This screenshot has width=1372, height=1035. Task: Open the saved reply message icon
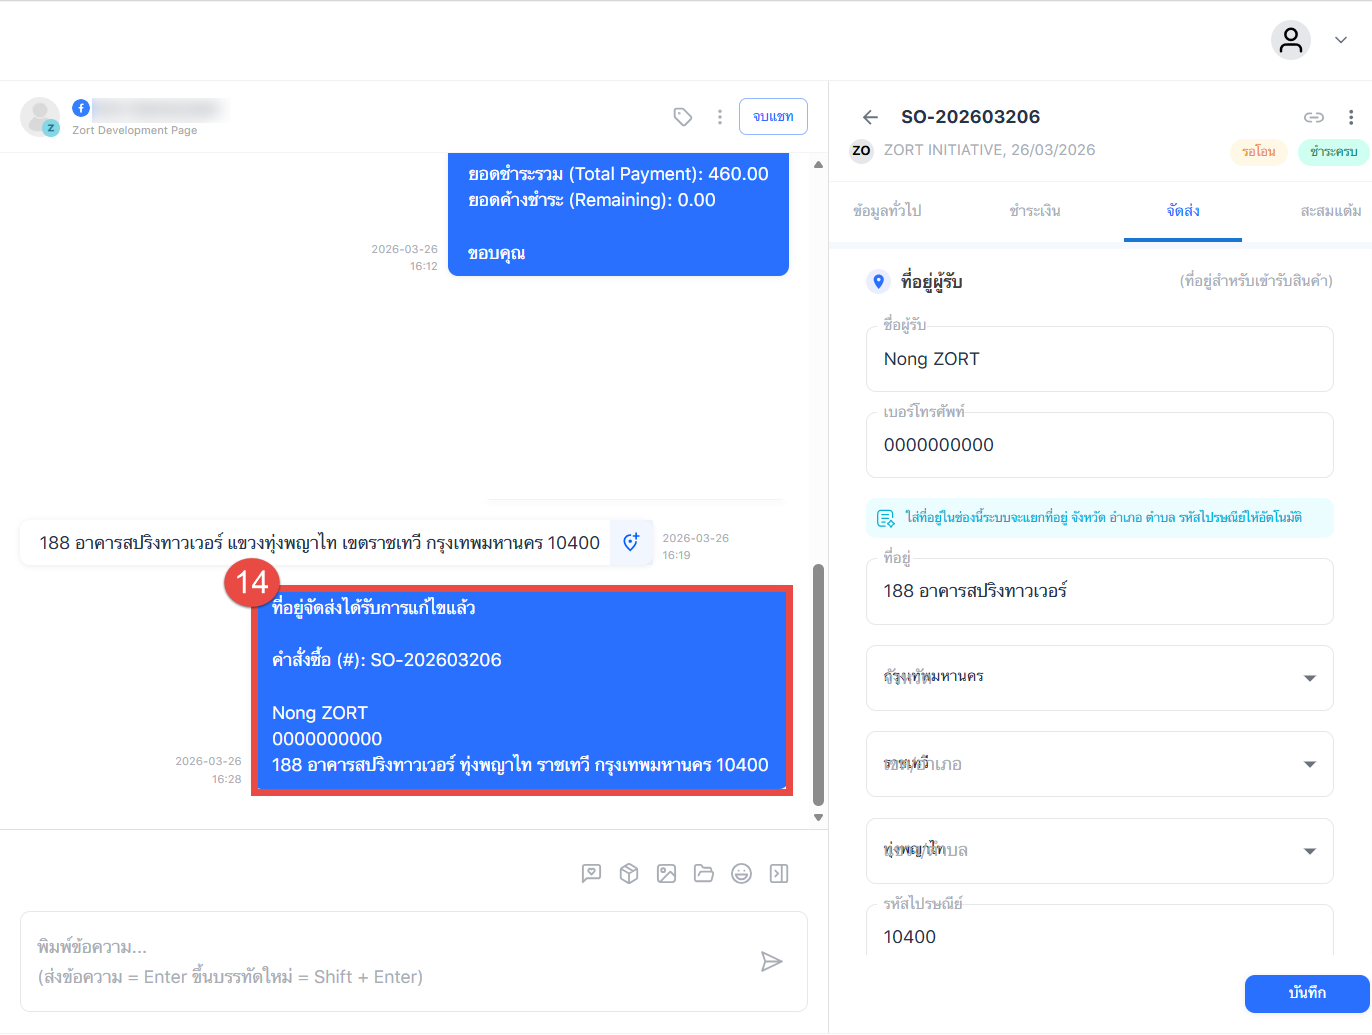591,874
